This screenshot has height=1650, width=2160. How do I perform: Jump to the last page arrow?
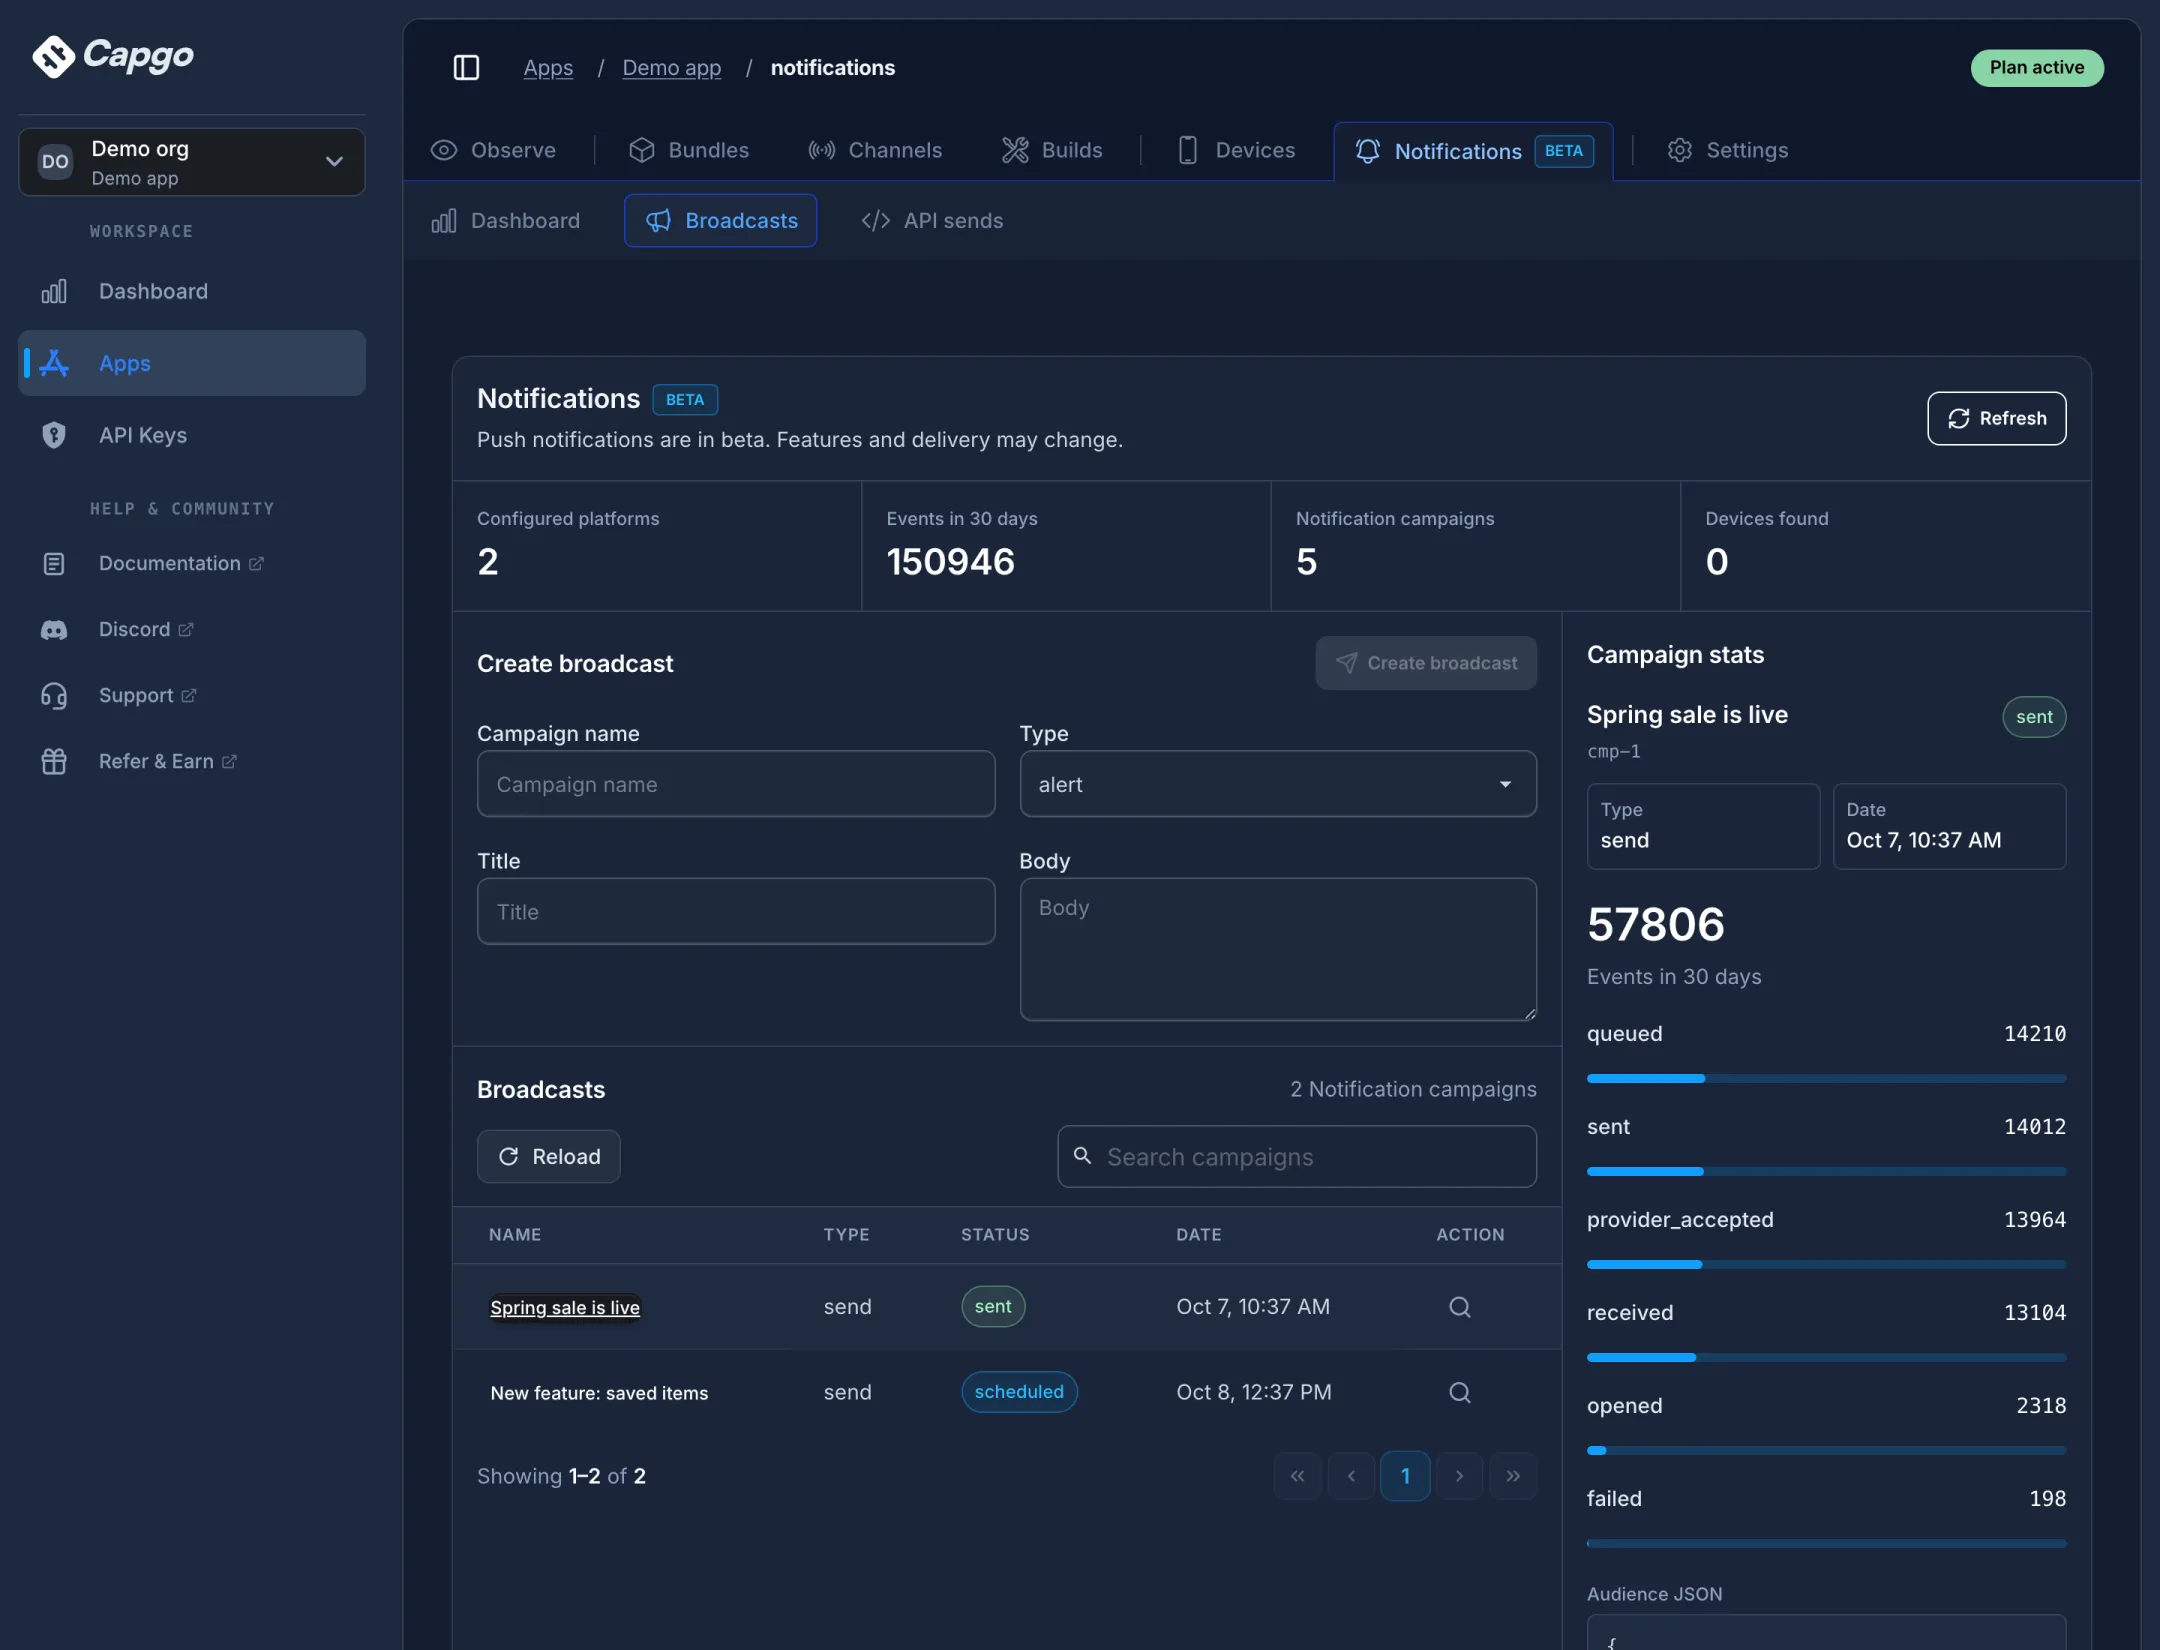[x=1513, y=1476]
